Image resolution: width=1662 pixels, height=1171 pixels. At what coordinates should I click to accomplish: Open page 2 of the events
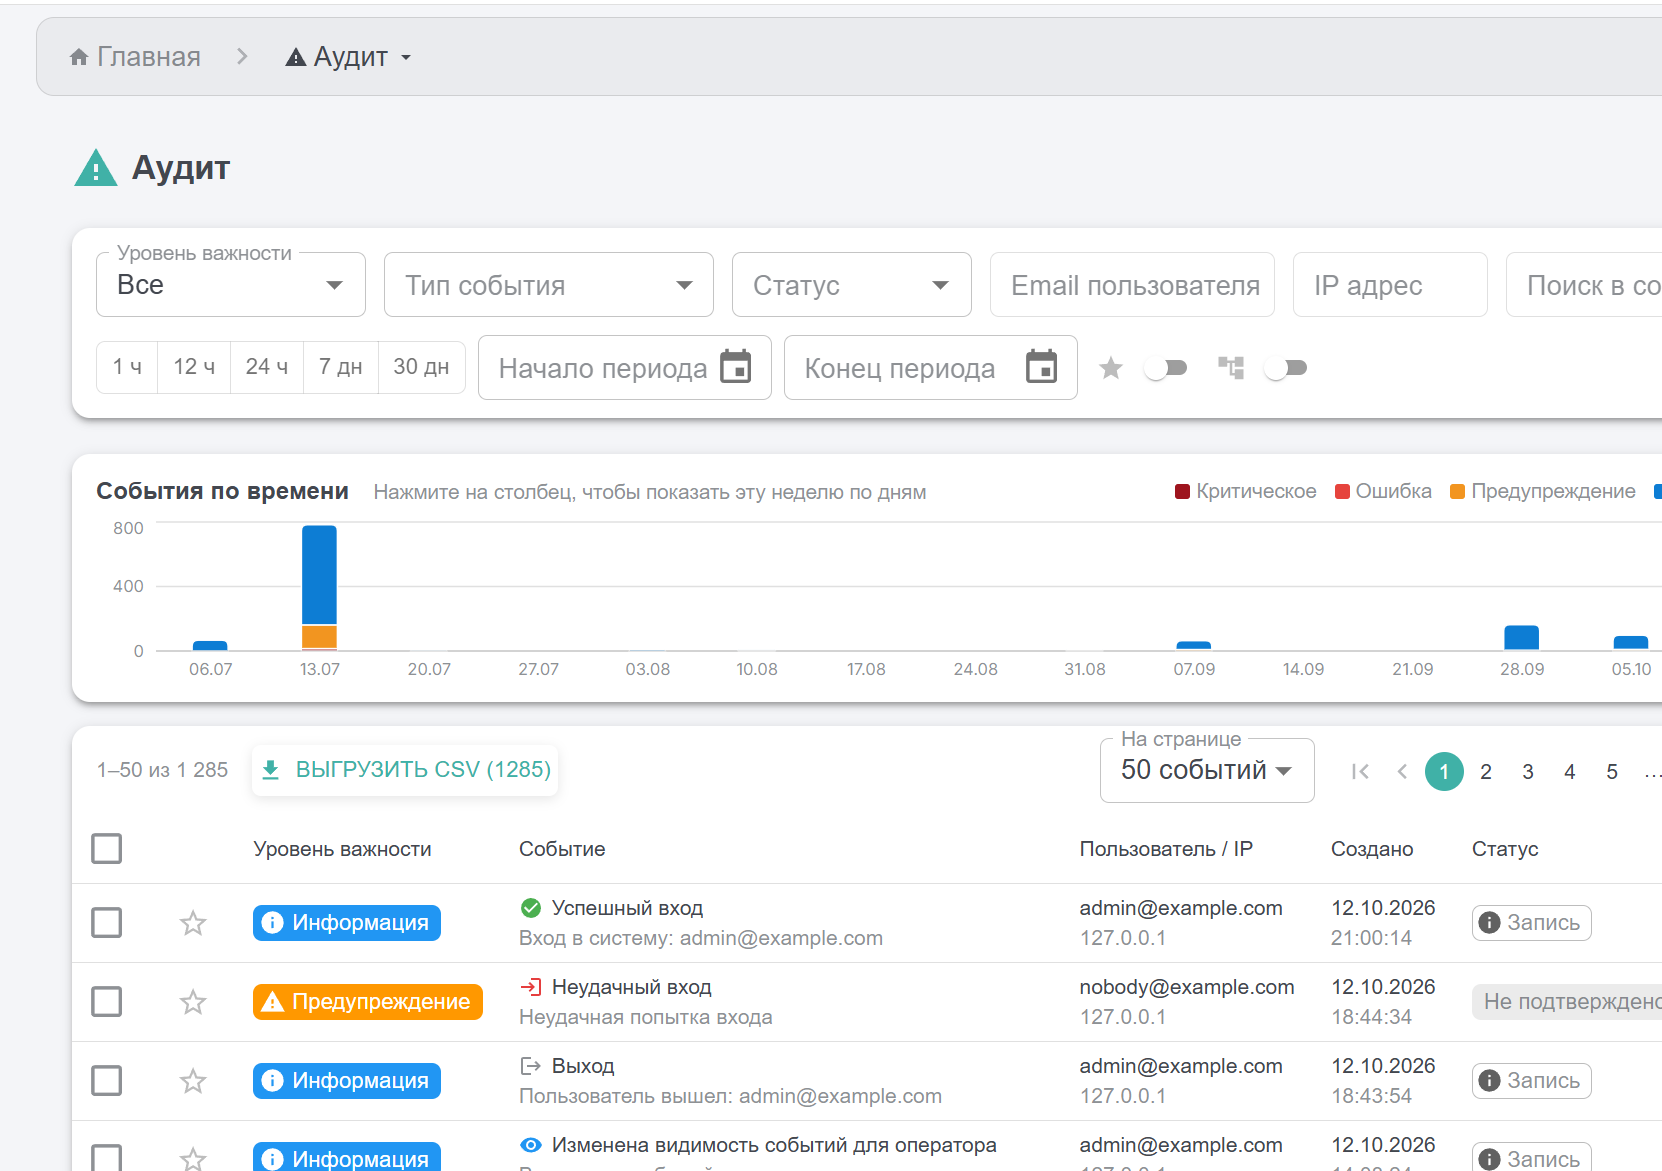point(1486,772)
